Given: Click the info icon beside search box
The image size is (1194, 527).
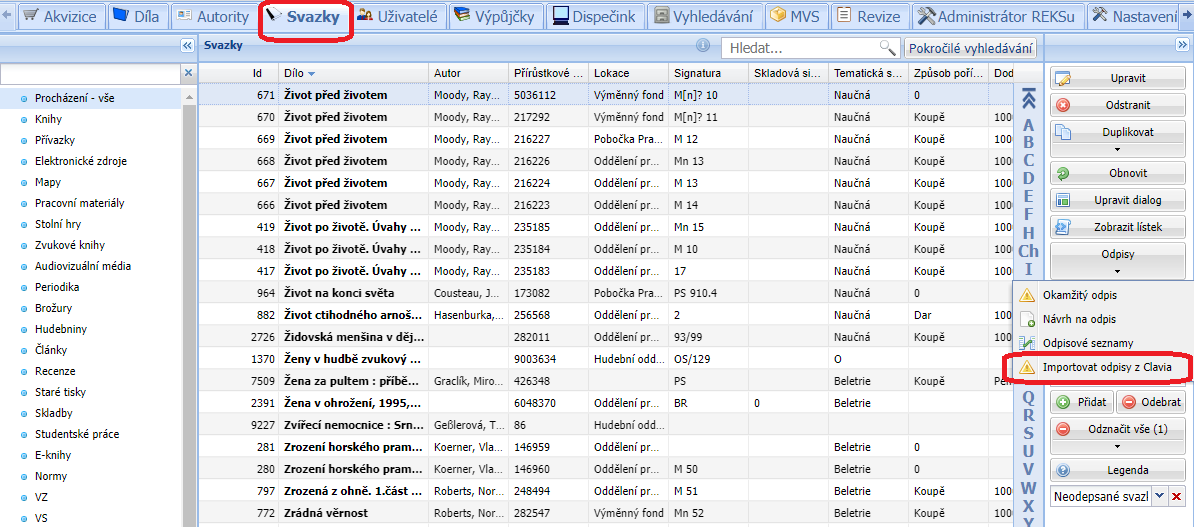Looking at the screenshot, I should (703, 46).
